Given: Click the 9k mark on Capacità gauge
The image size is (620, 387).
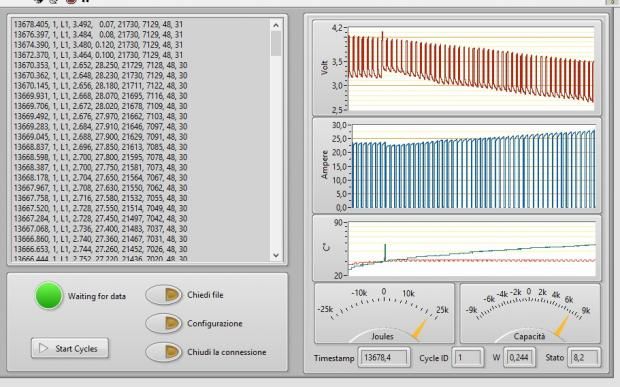Looking at the screenshot, I should [586, 310].
